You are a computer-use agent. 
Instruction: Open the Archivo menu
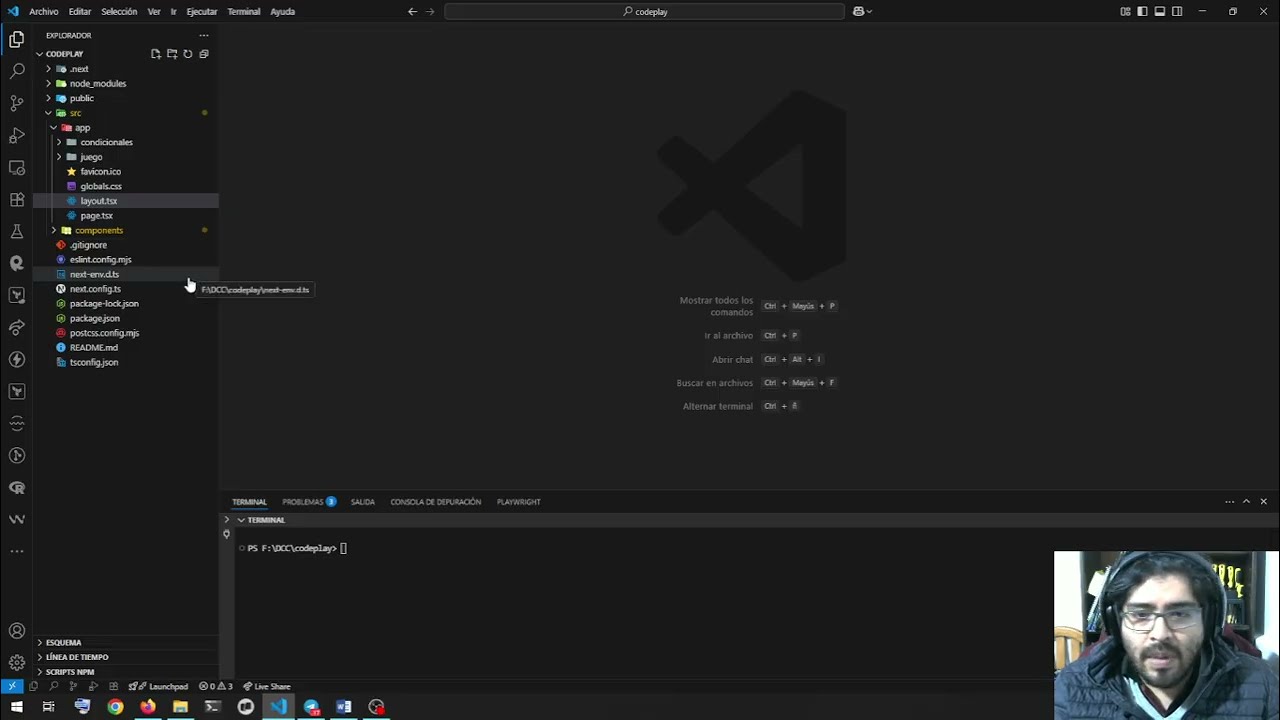coord(44,12)
